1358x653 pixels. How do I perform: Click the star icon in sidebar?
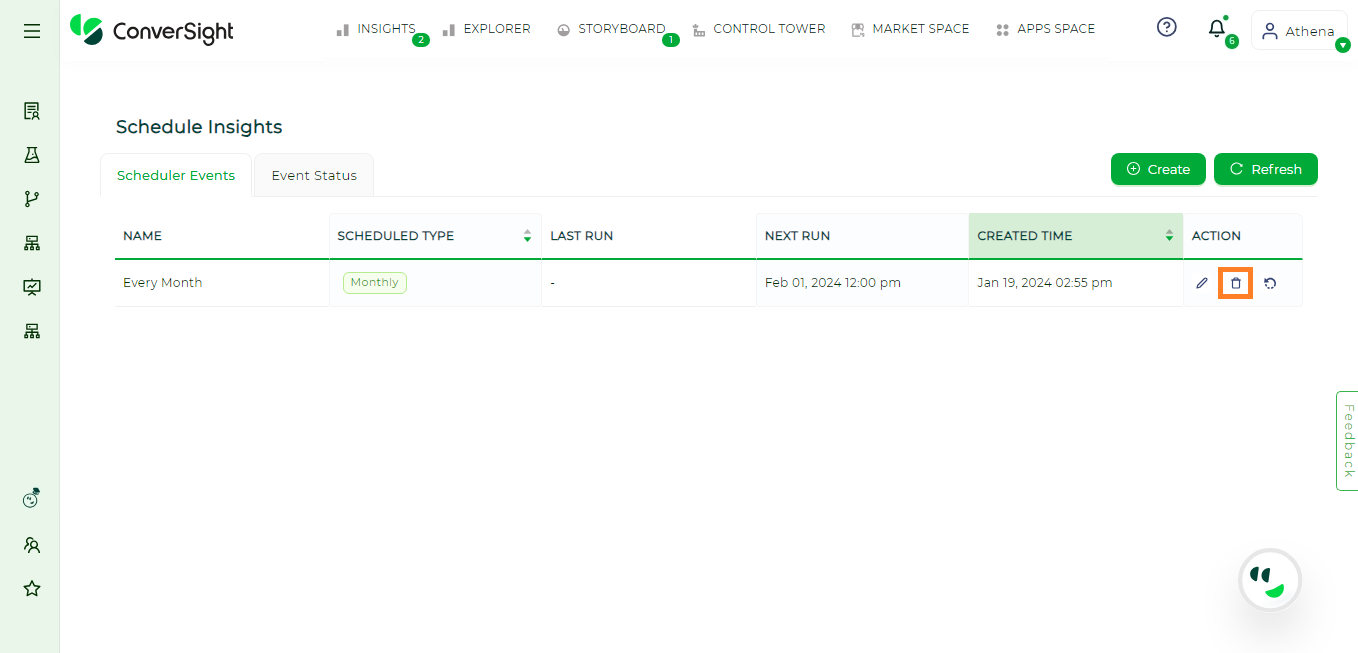point(32,589)
